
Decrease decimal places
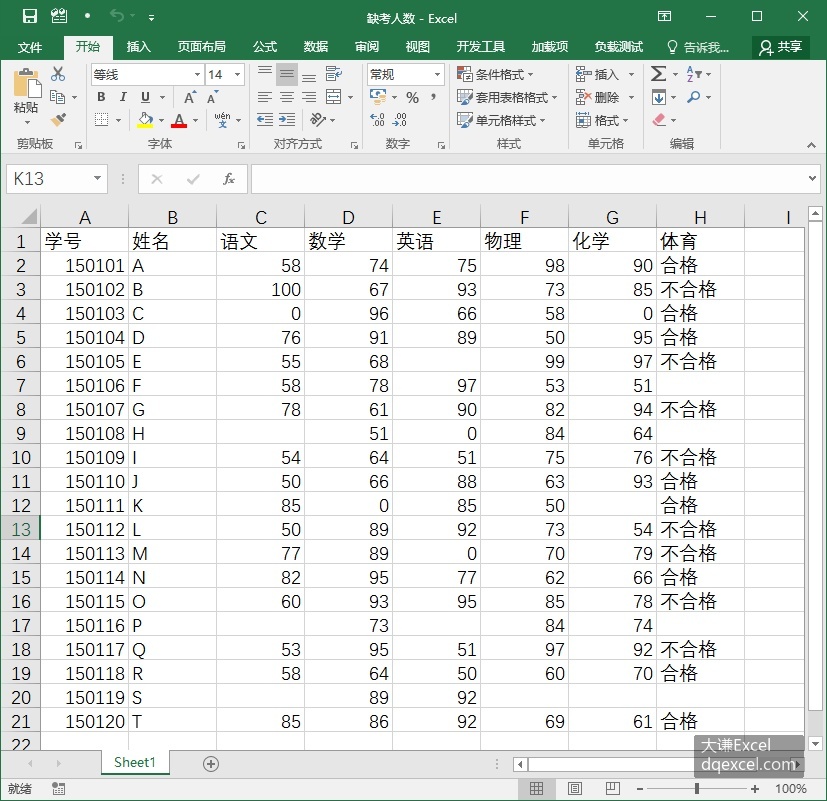399,120
